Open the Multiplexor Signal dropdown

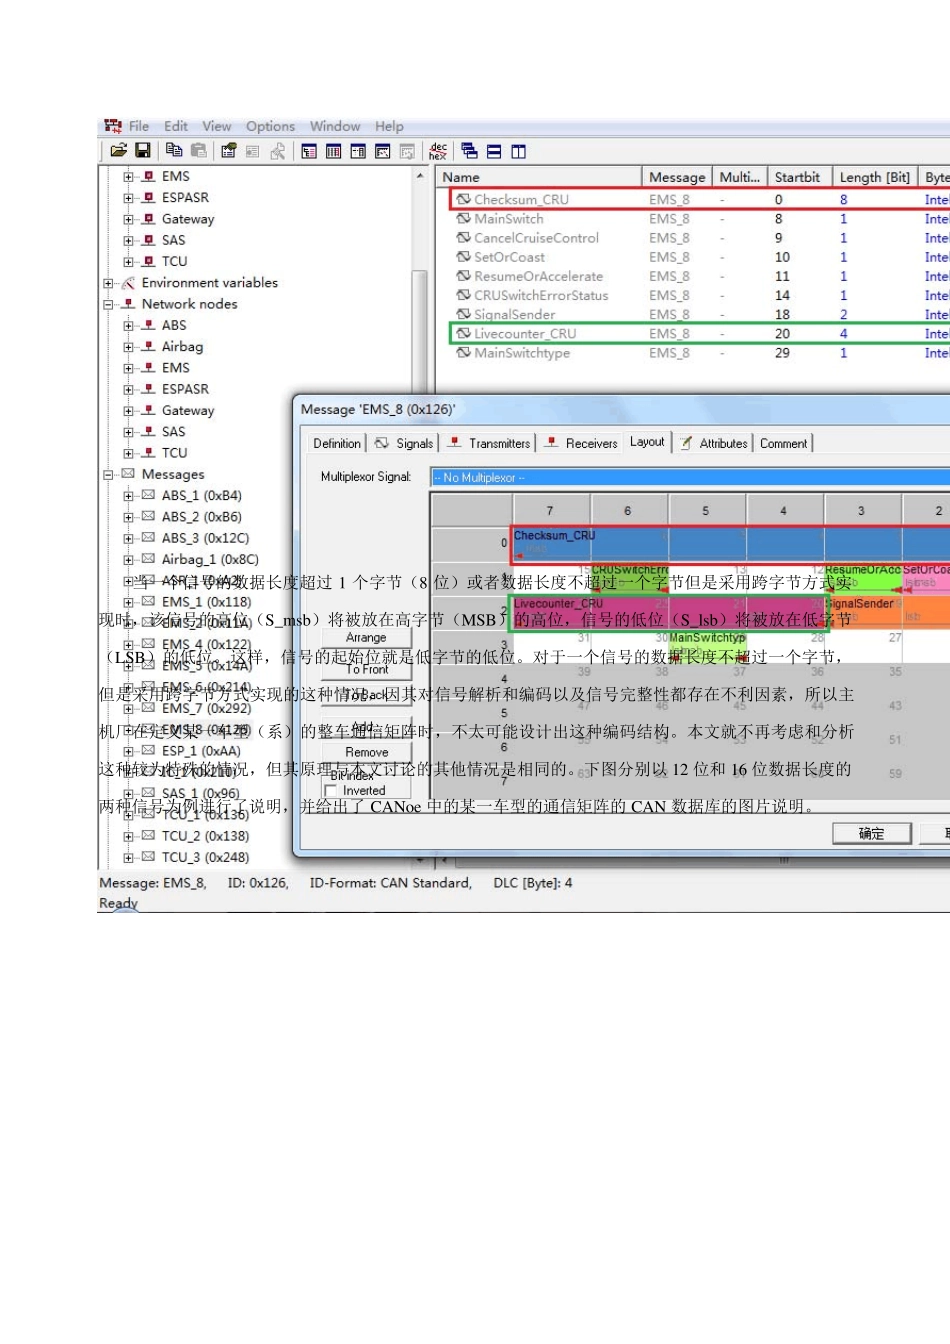coord(690,477)
